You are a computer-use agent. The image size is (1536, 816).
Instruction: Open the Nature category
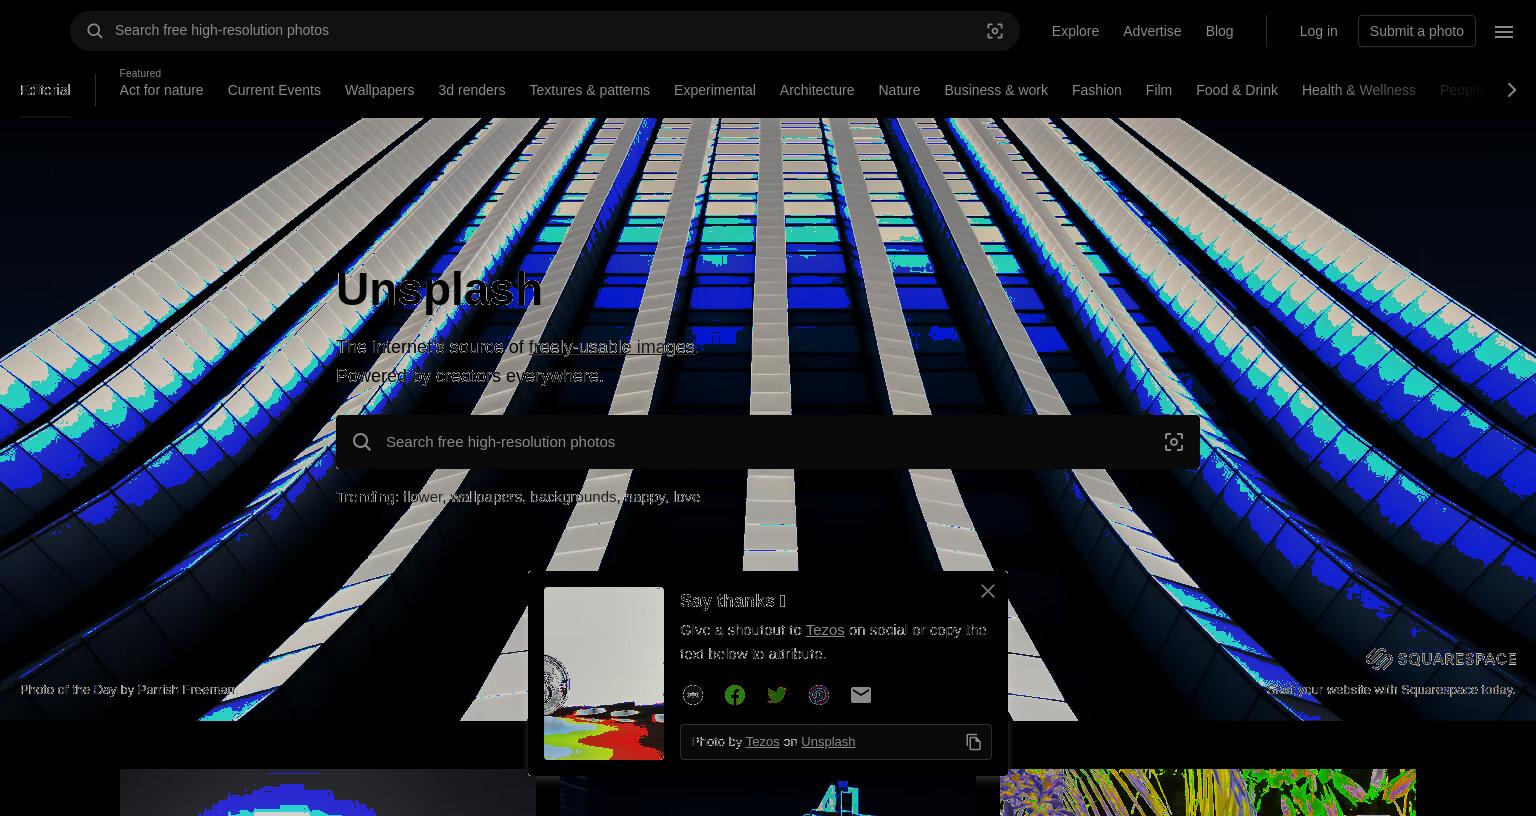coord(899,90)
